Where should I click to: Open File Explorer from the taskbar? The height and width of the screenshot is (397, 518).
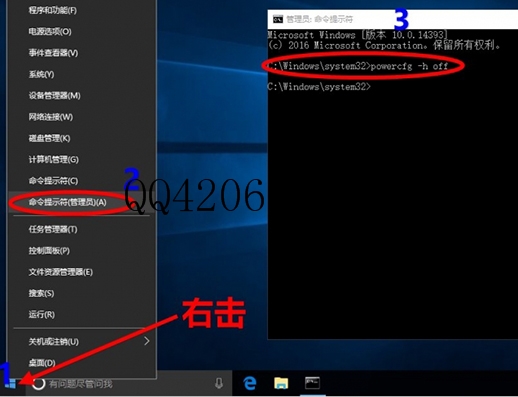[x=281, y=383]
